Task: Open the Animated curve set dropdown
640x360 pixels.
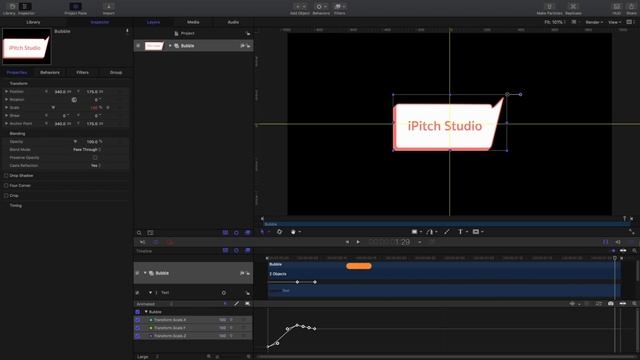Action: click(154, 304)
